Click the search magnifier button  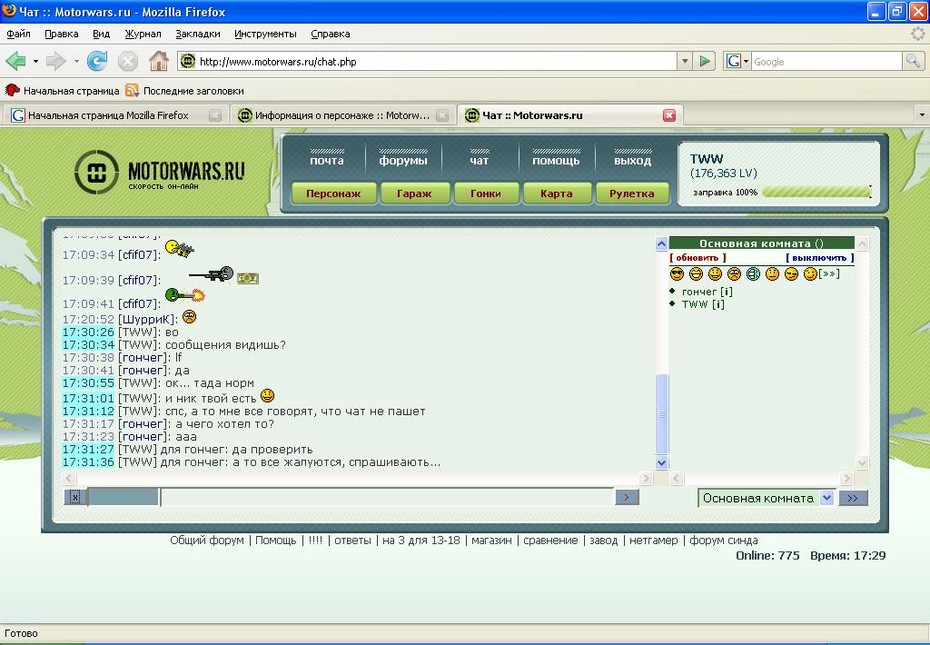(912, 61)
